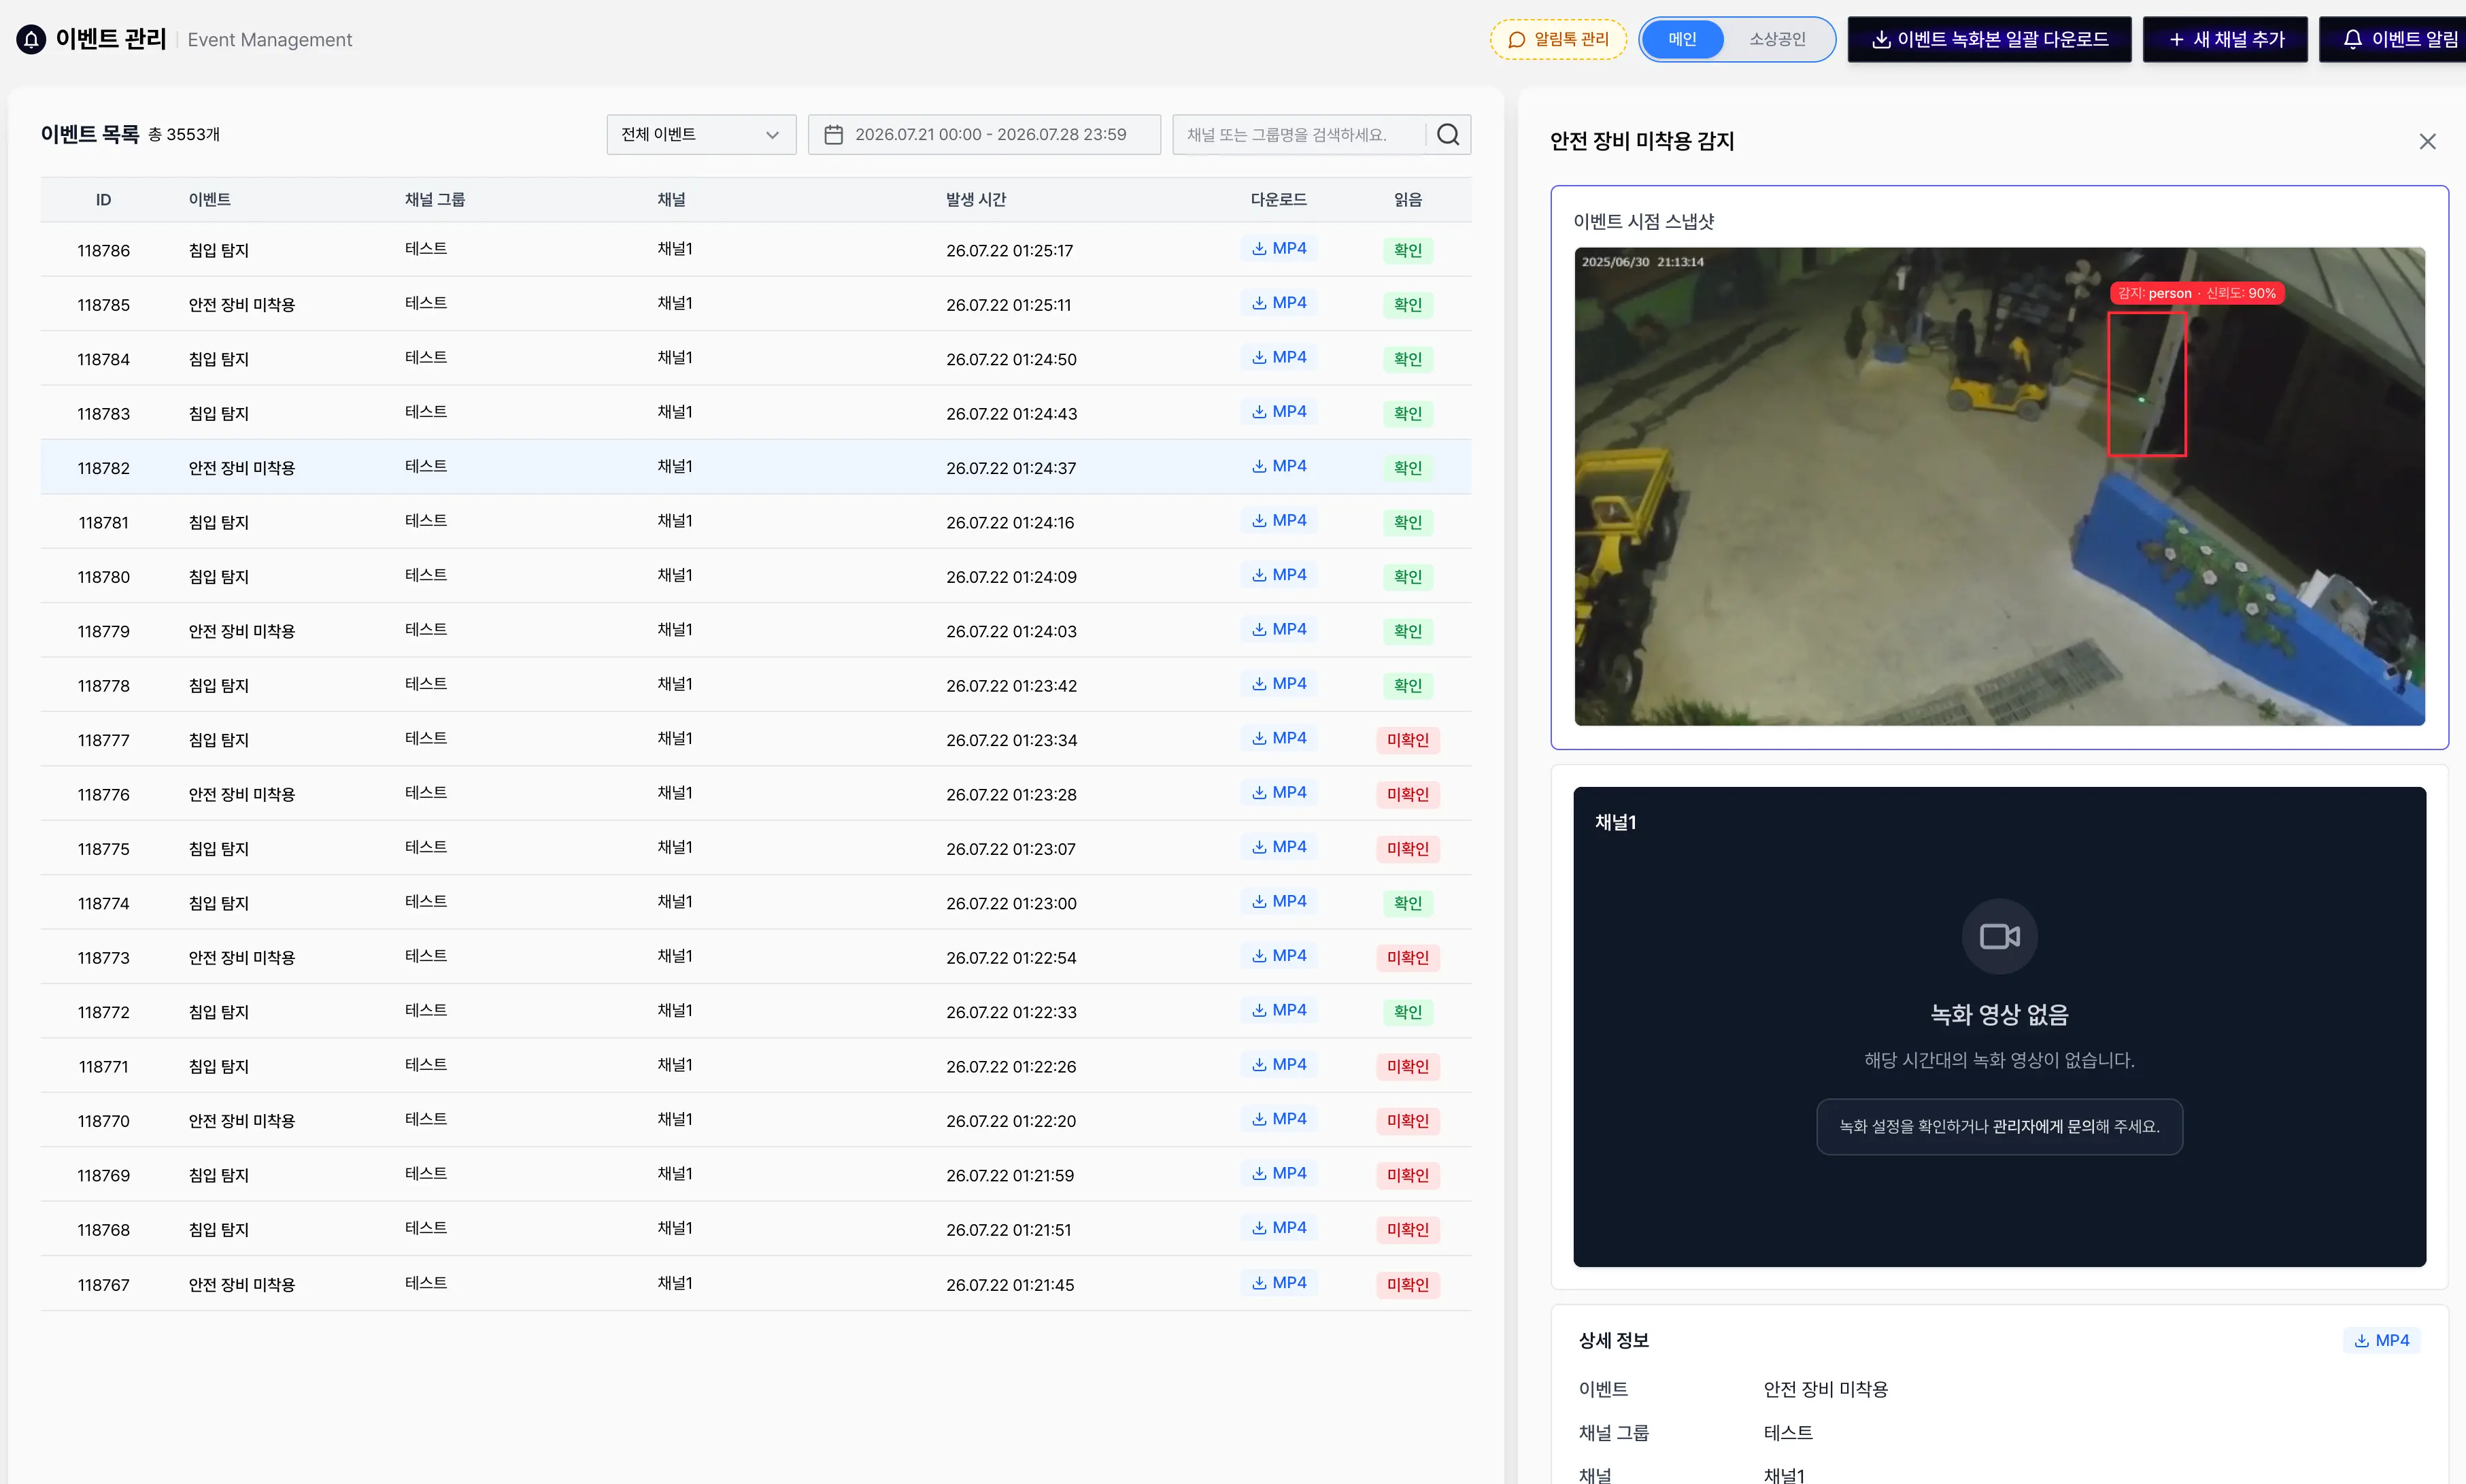The height and width of the screenshot is (1484, 2466).
Task: Download MP4 for event 118775
Action: (x=1279, y=847)
